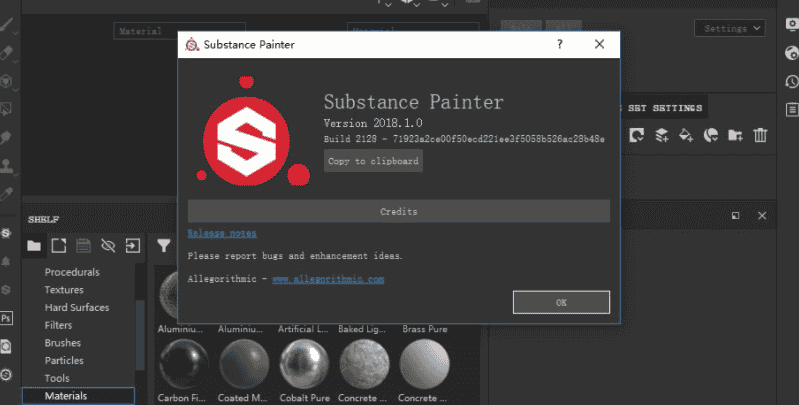Undock the panel with the float icon
This screenshot has width=799, height=405.
pos(735,215)
